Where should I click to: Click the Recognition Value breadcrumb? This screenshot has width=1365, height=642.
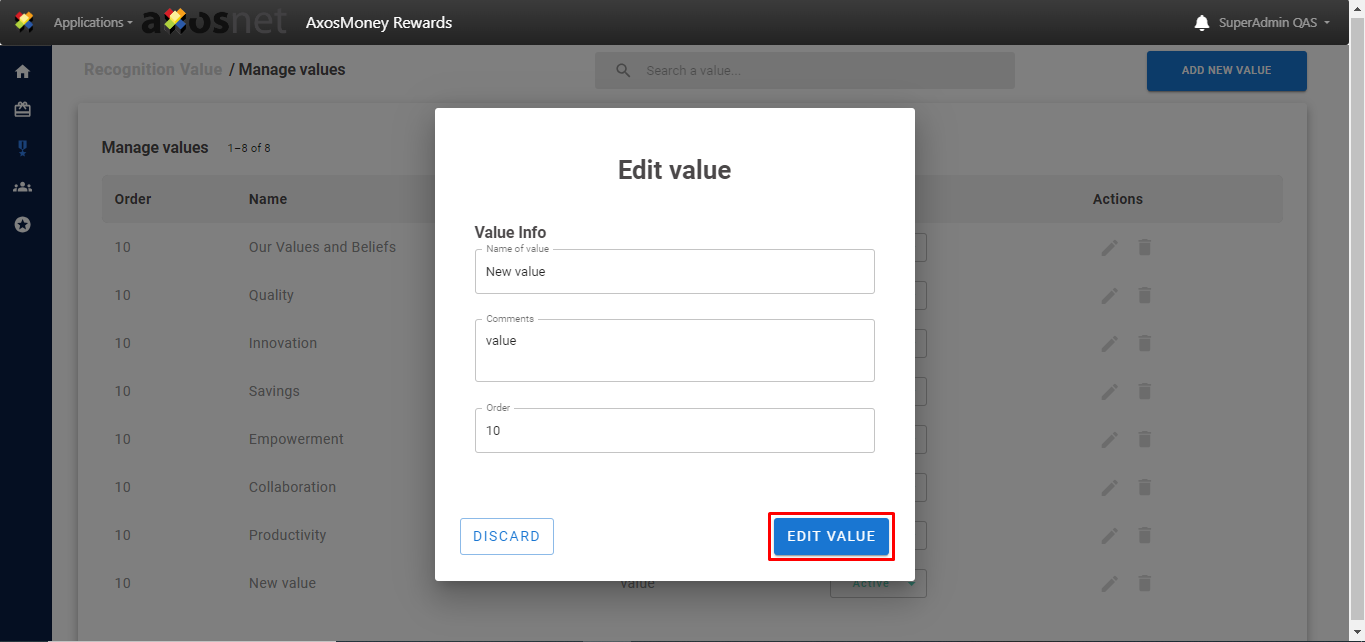(153, 70)
